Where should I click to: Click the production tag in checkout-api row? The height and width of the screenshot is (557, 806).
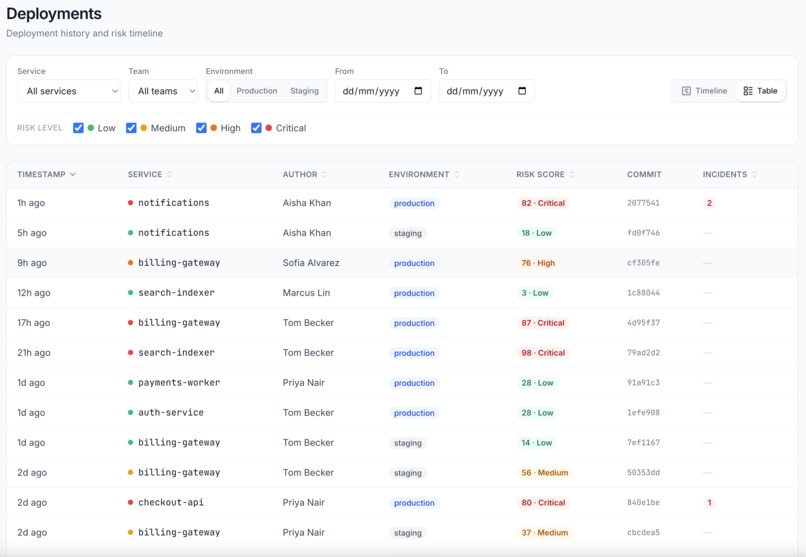(414, 503)
